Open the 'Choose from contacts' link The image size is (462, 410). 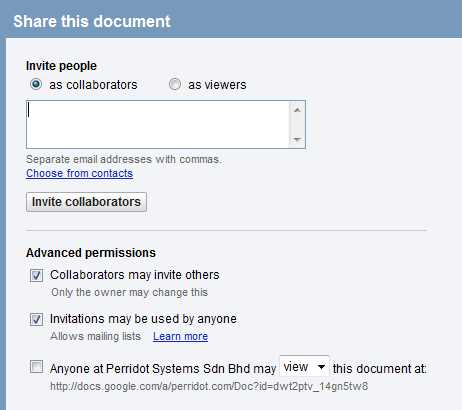coord(79,173)
